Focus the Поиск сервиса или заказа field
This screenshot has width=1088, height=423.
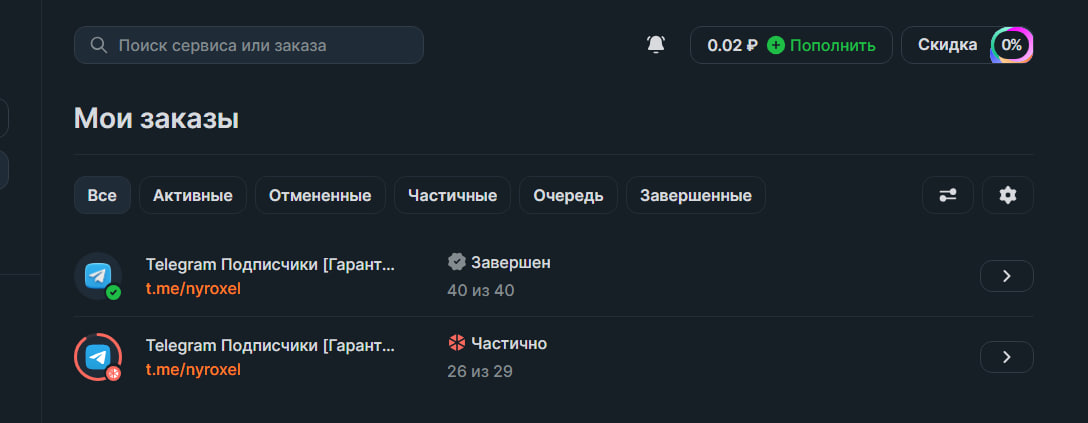pos(260,45)
